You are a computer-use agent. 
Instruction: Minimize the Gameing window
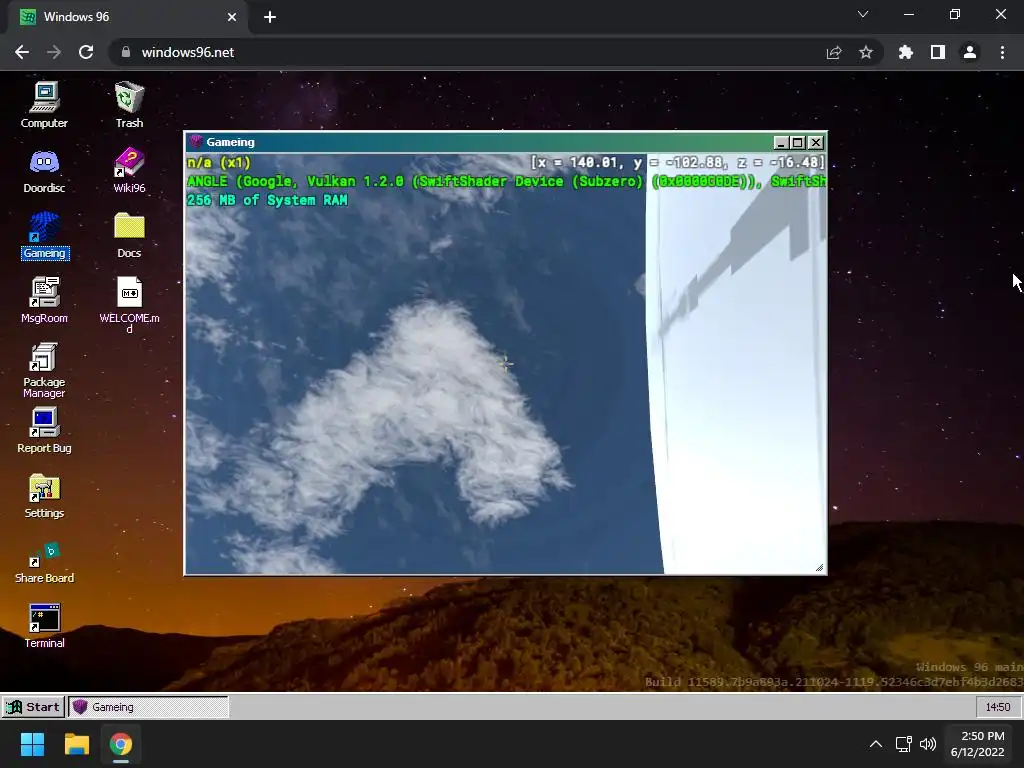click(x=780, y=142)
